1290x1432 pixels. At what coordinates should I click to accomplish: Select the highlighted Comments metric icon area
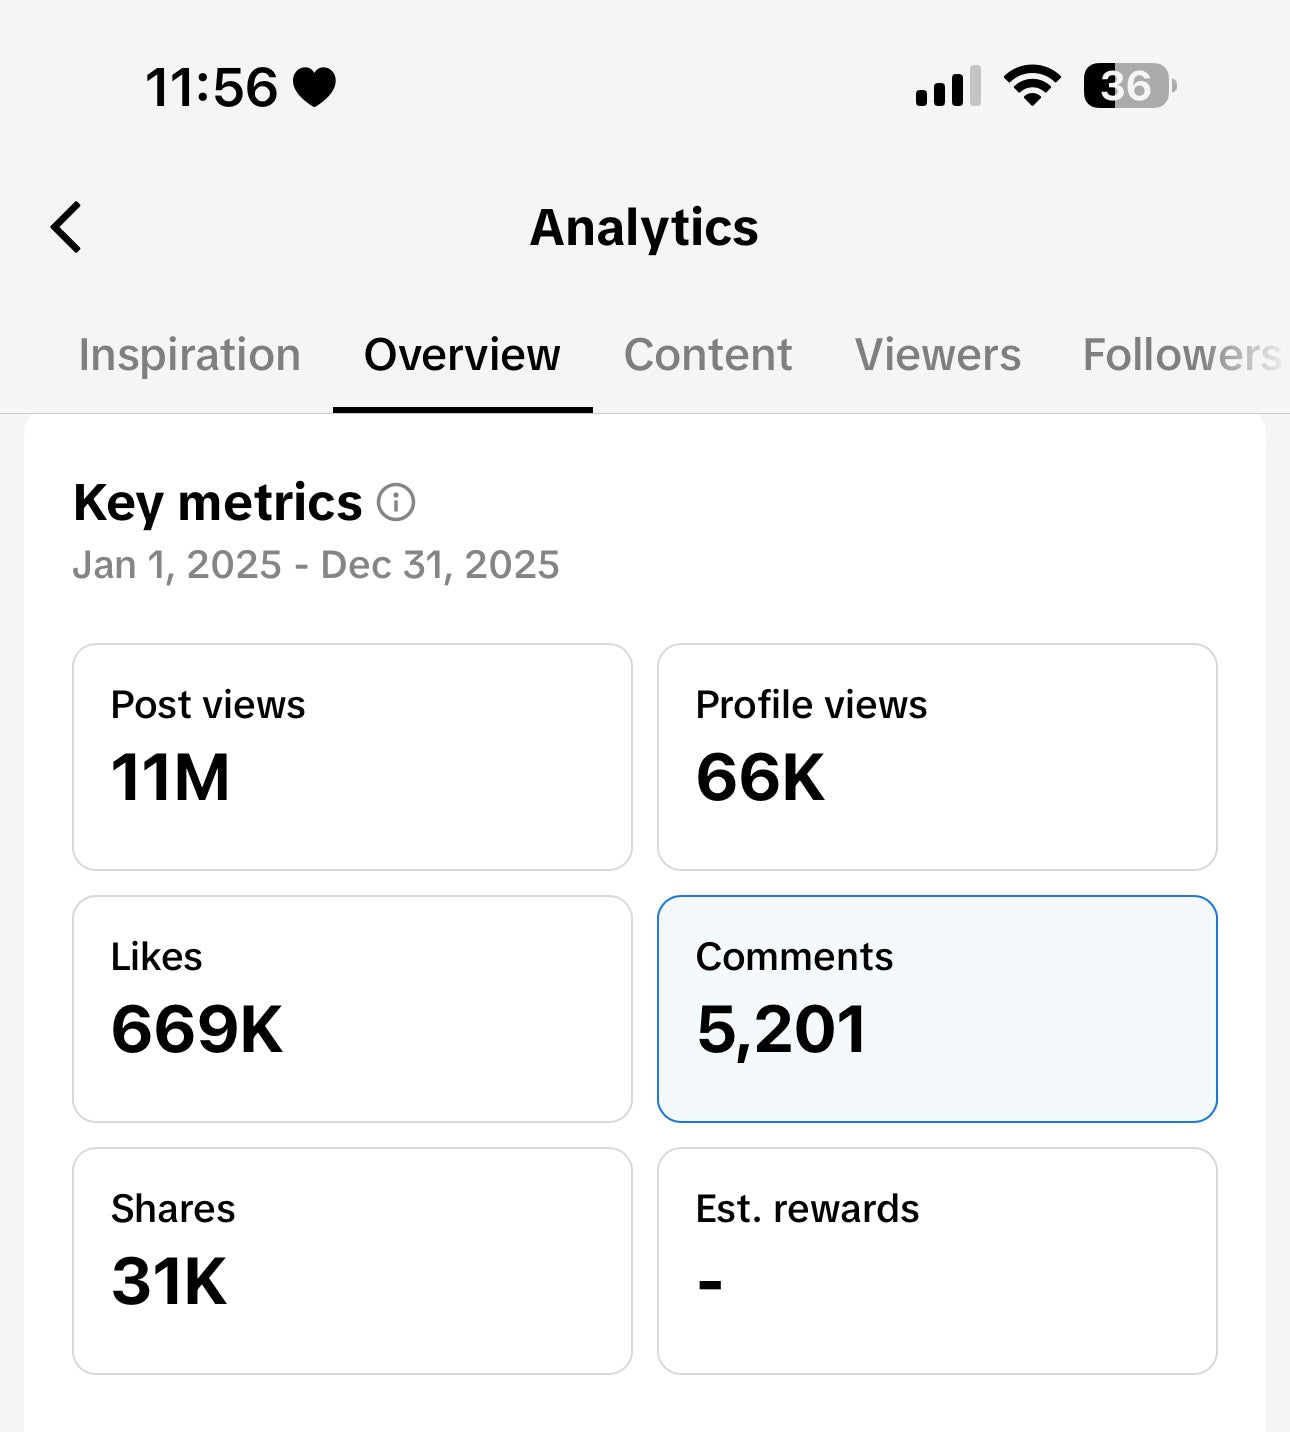(936, 1007)
